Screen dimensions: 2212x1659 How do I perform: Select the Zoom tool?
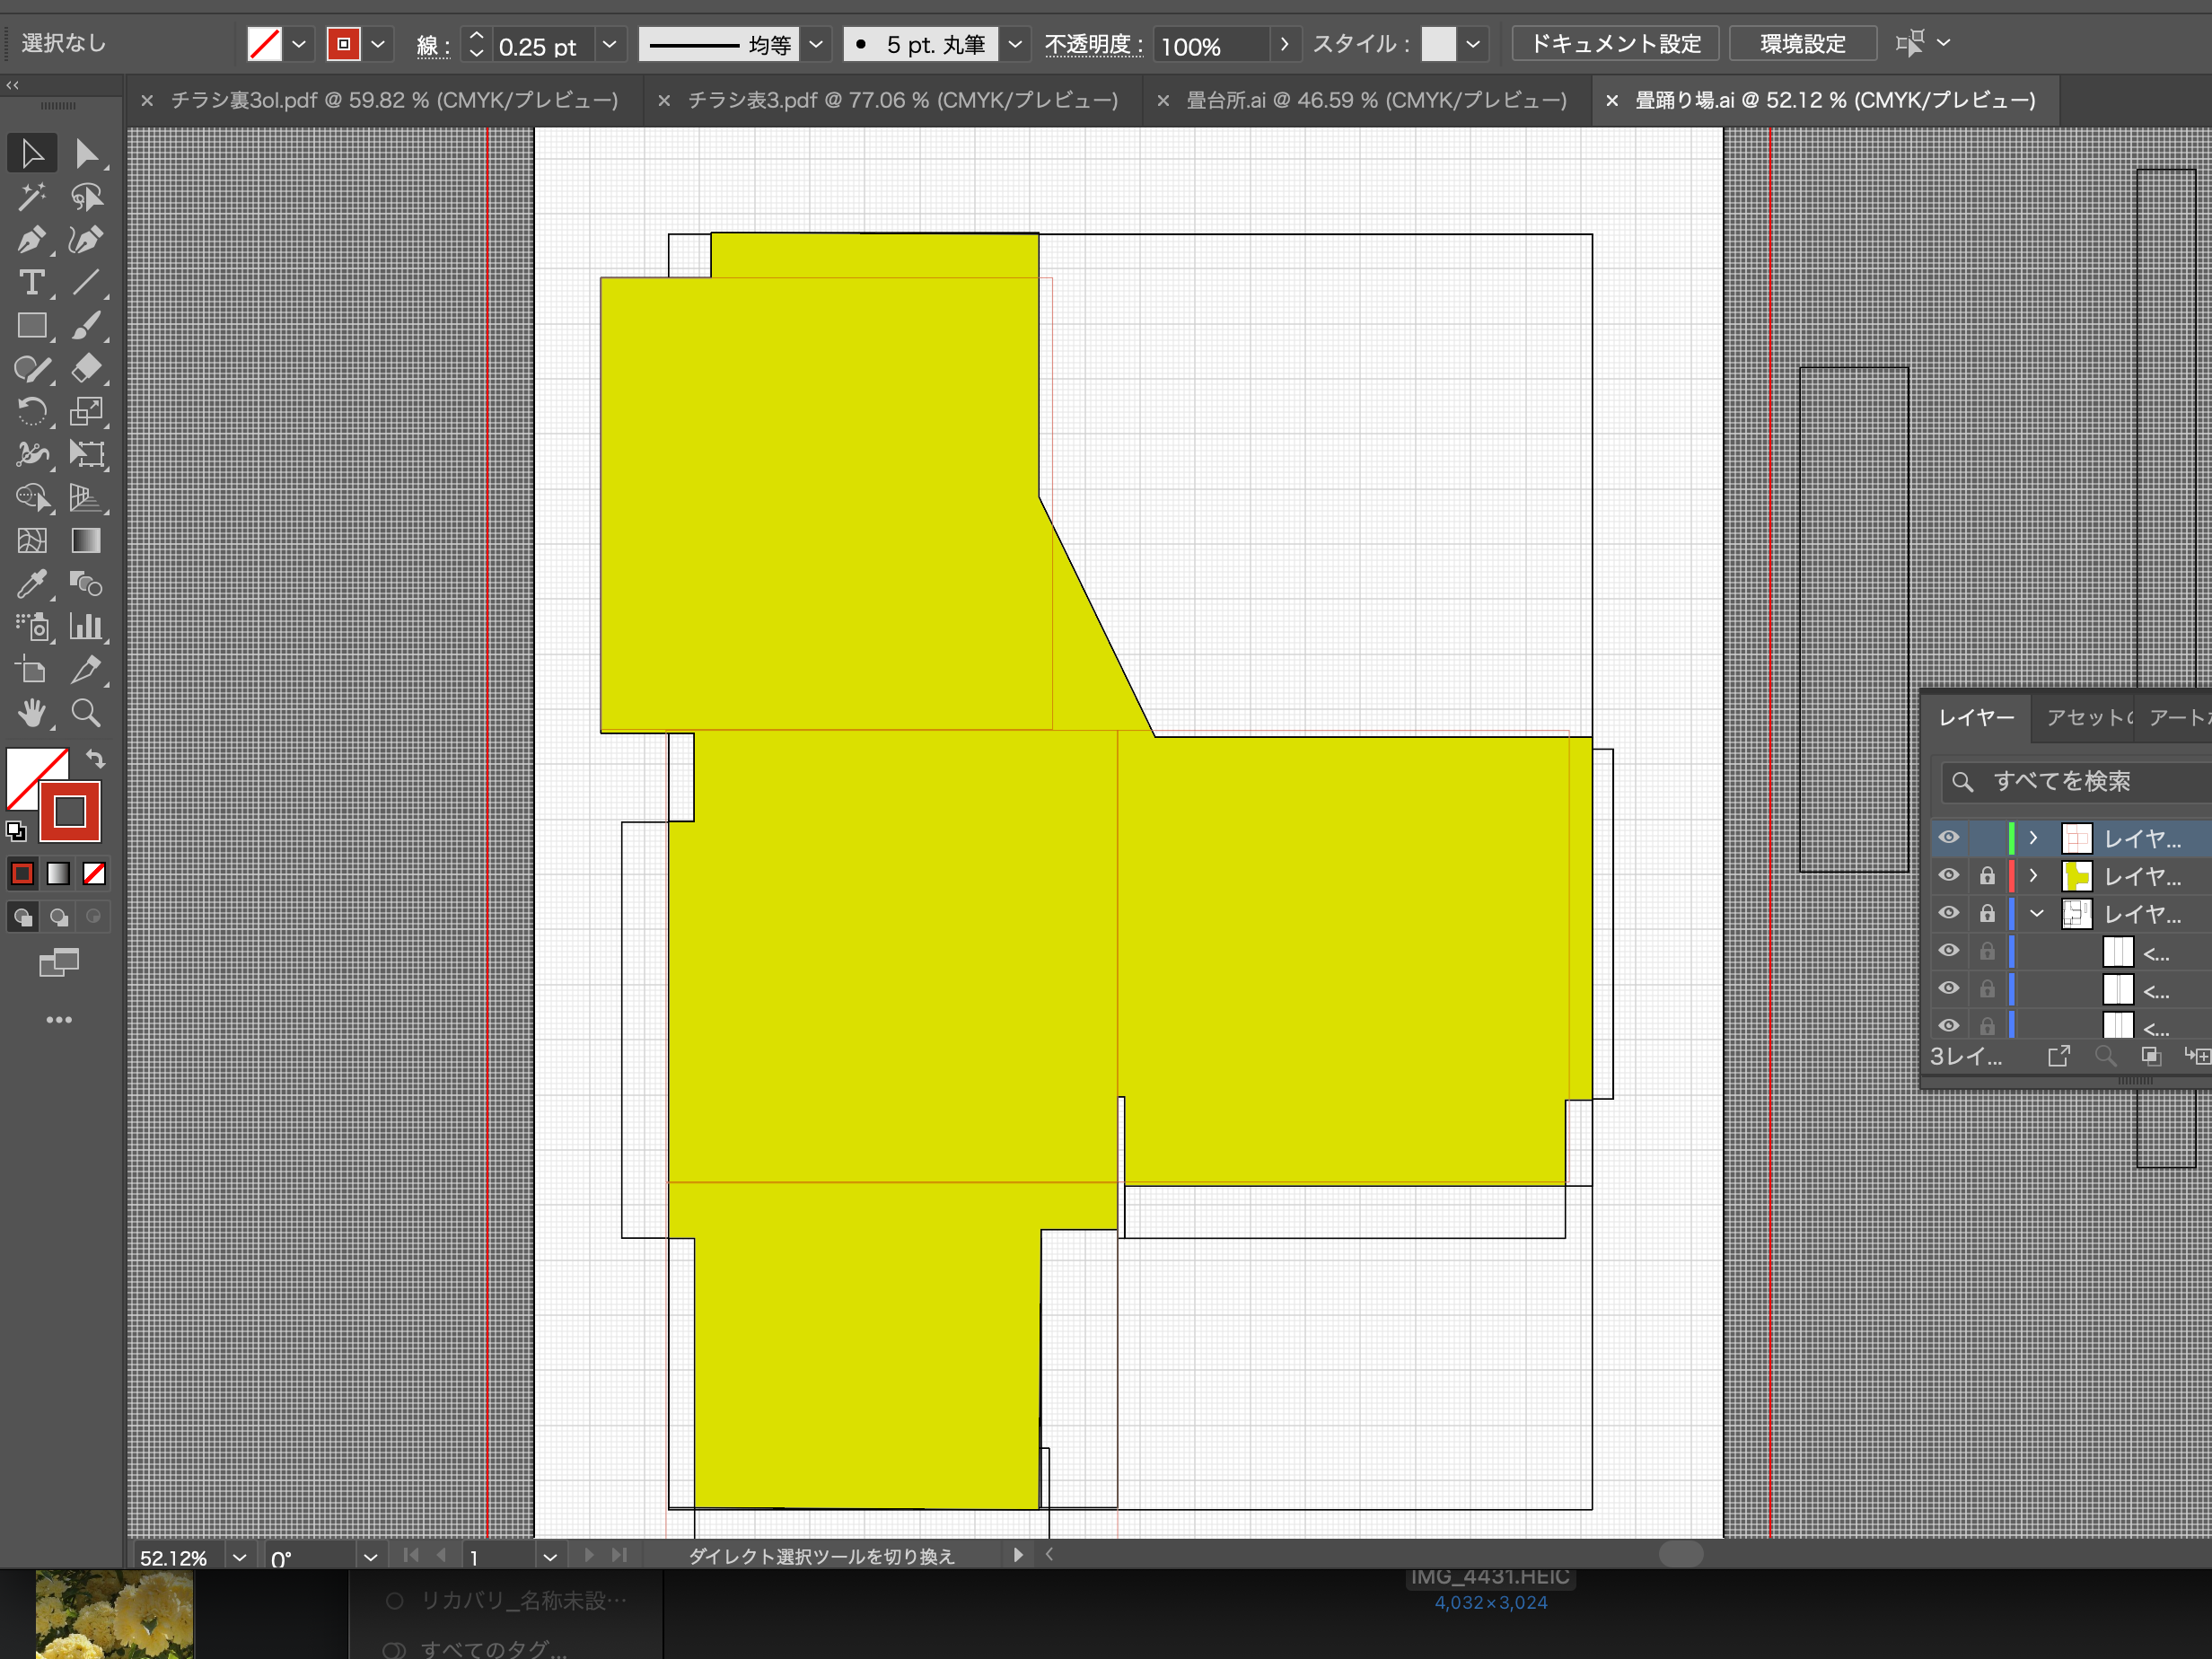tap(86, 713)
